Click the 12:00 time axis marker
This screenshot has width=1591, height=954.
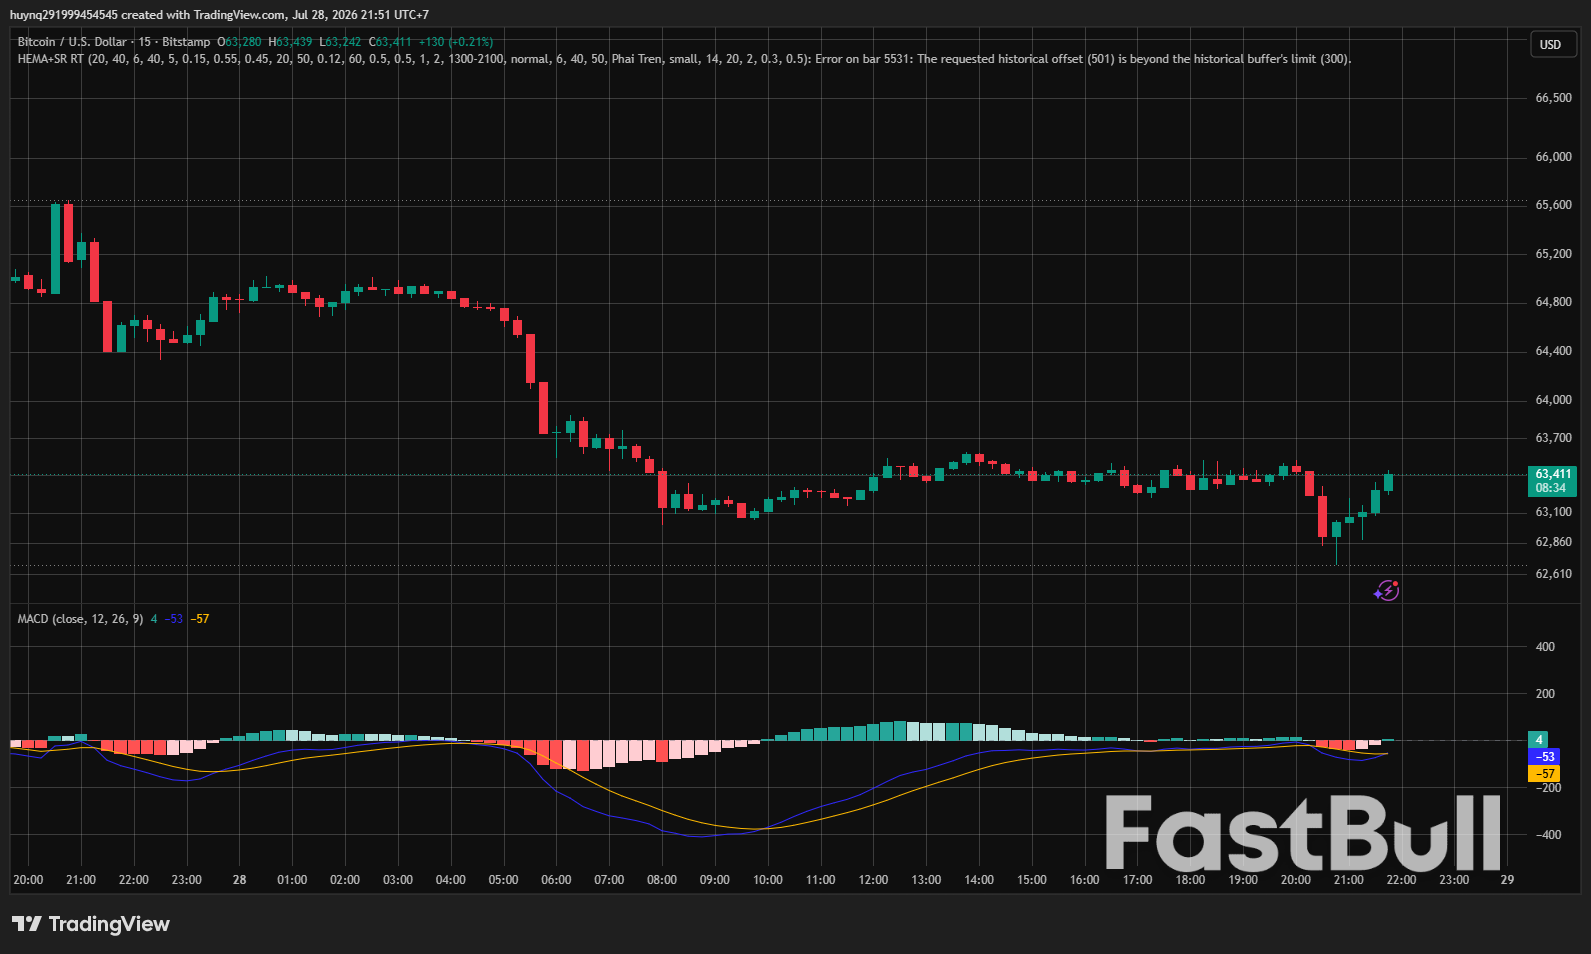873,880
